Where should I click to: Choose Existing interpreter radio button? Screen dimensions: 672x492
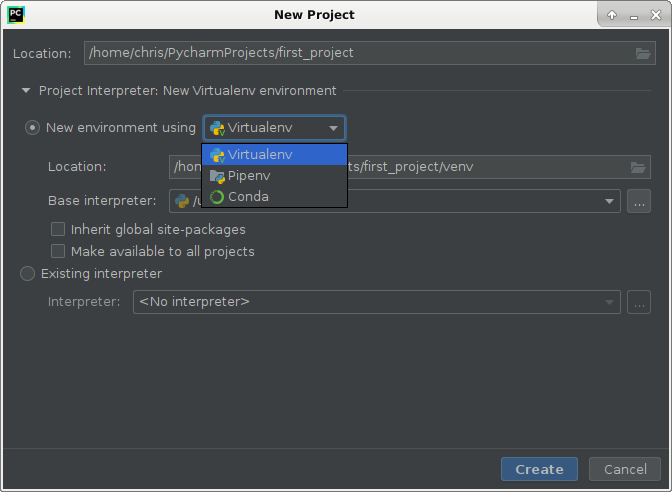[27, 274]
